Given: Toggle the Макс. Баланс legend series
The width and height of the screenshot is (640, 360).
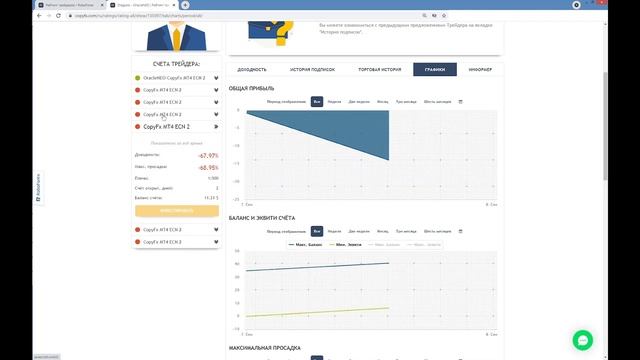Looking at the screenshot, I should point(305,245).
